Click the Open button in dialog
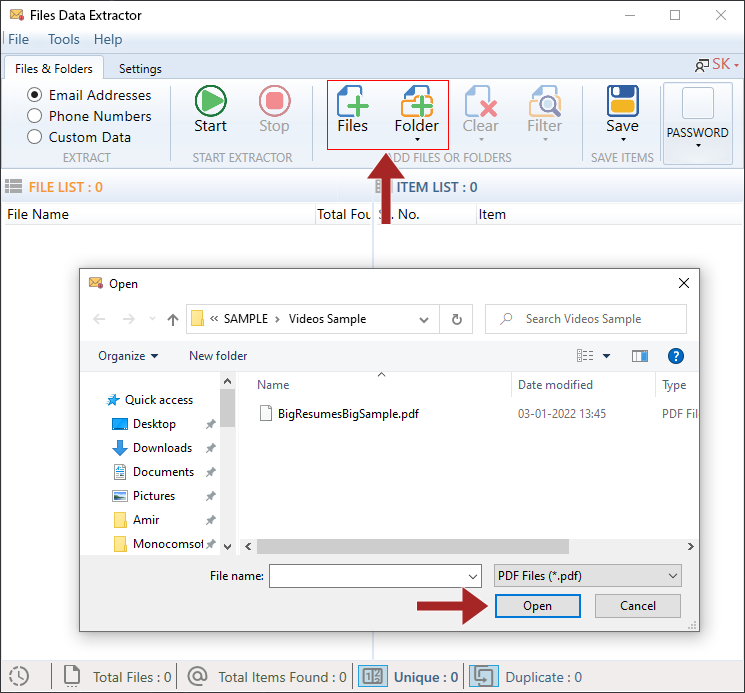Viewport: 745px width, 693px height. click(537, 606)
